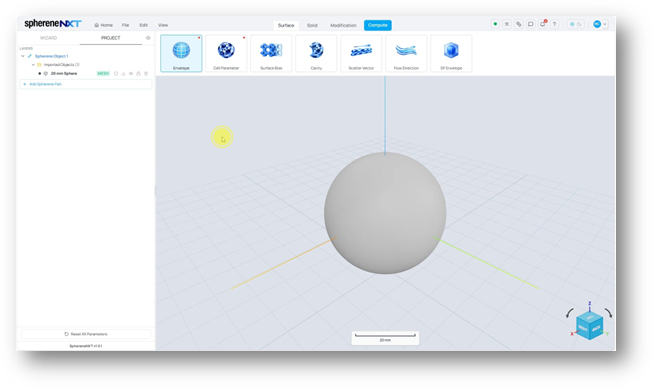Click Add Spherene Part
Screen dimensions: 654x390
pos(86,84)
